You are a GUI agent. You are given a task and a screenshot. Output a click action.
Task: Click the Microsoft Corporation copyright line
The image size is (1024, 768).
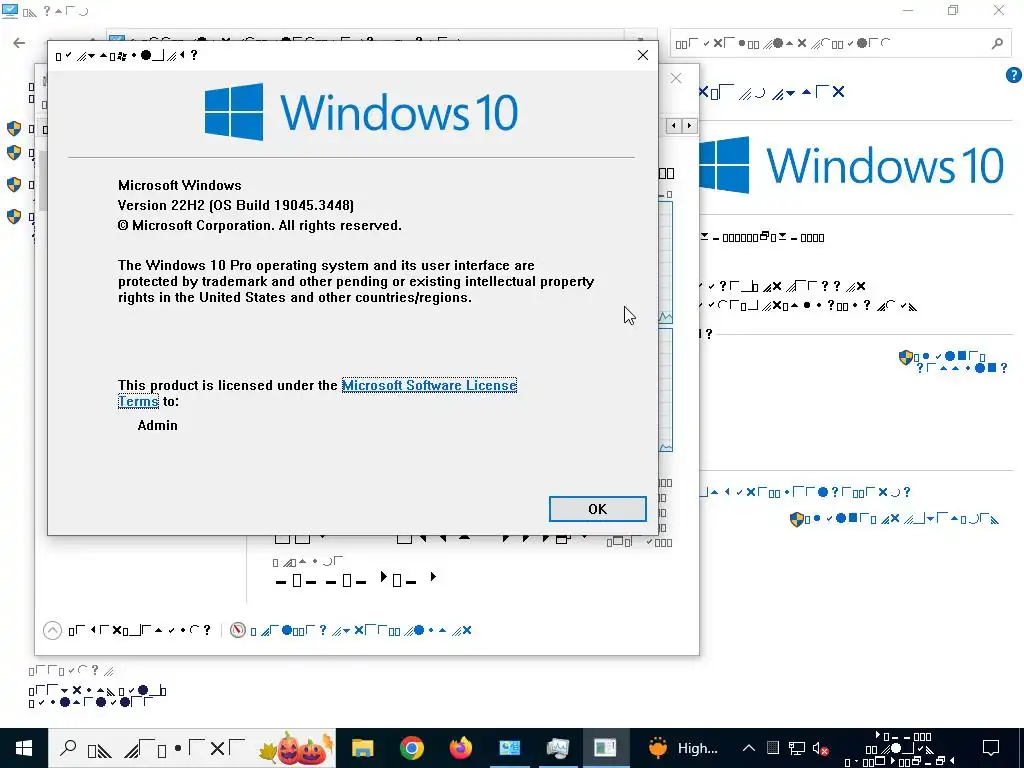click(260, 225)
